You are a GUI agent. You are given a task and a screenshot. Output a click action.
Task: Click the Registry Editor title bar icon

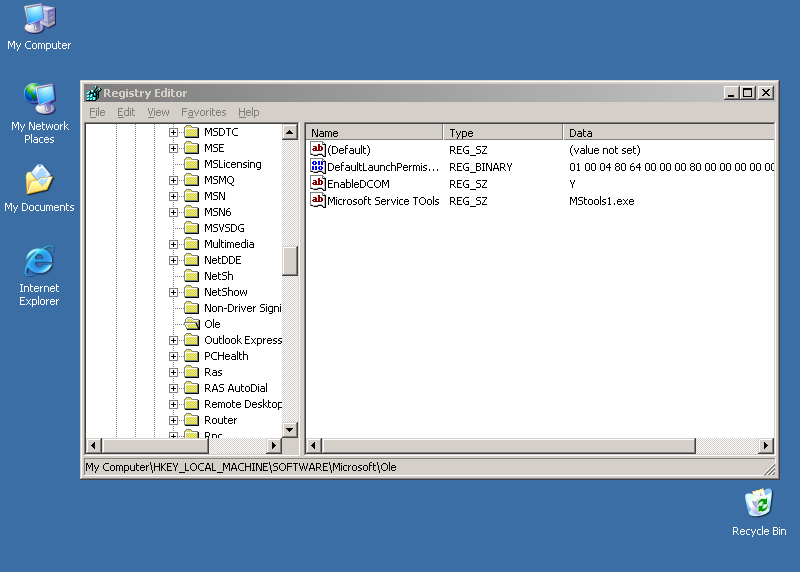93,93
